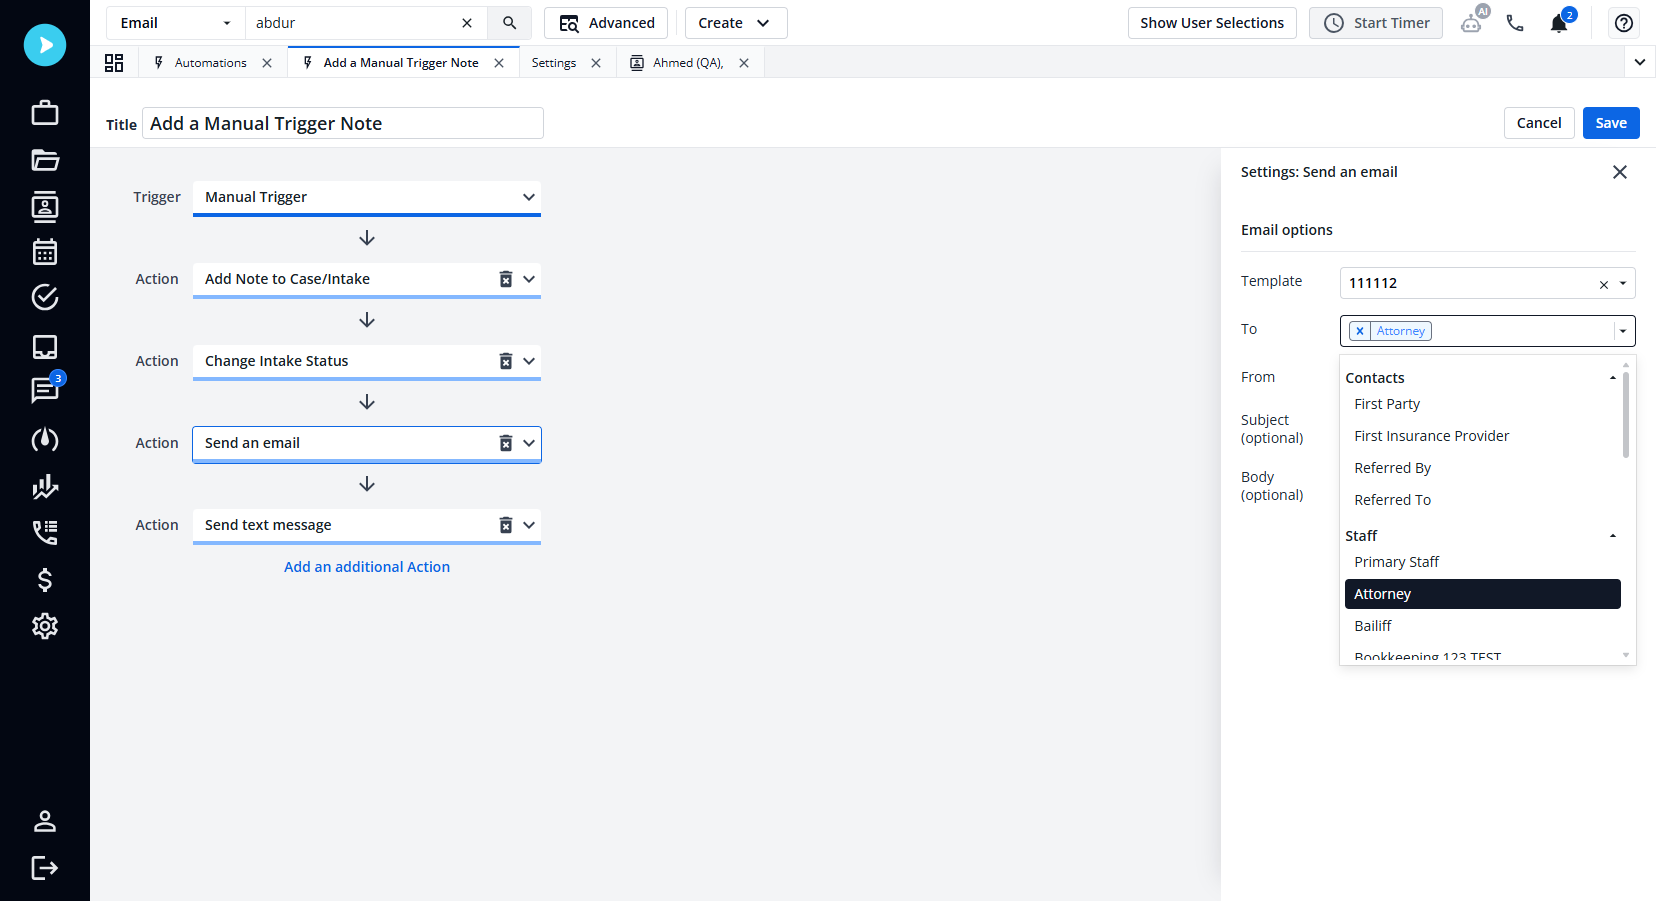The width and height of the screenshot is (1656, 901).
Task: Click Add an additional Action link
Action: point(366,566)
